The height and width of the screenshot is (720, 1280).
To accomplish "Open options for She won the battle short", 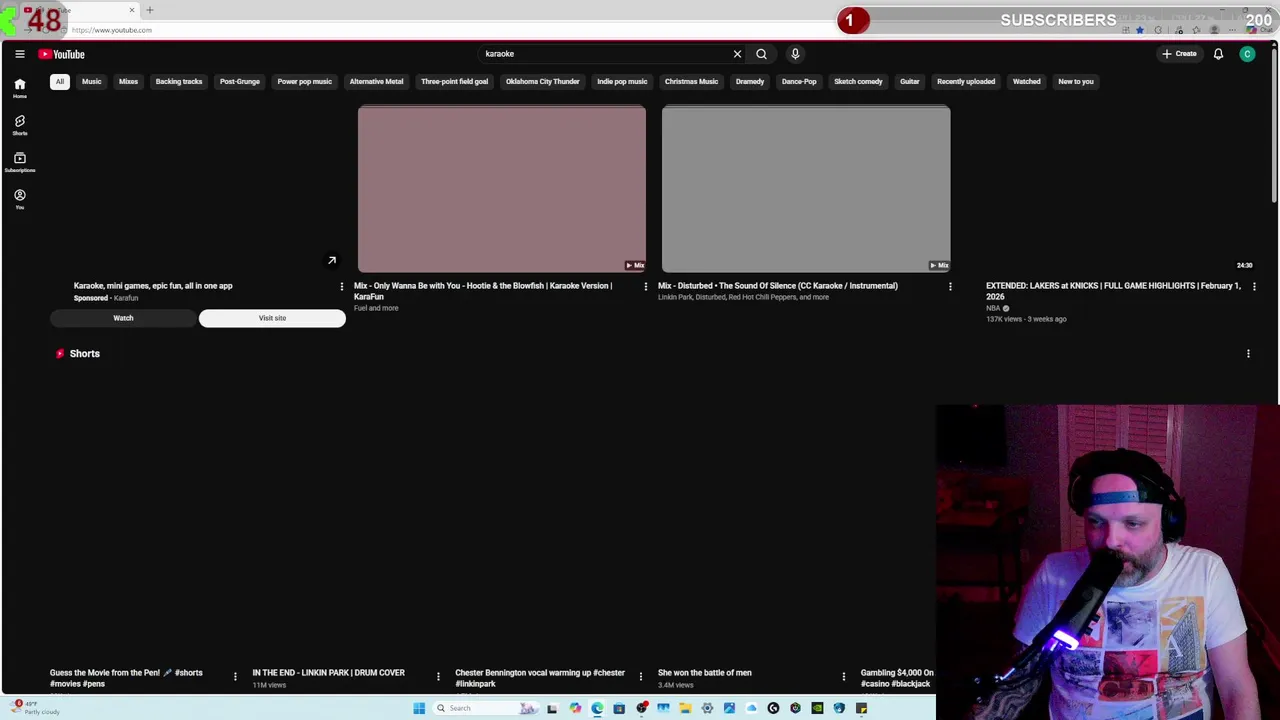I will [843, 676].
